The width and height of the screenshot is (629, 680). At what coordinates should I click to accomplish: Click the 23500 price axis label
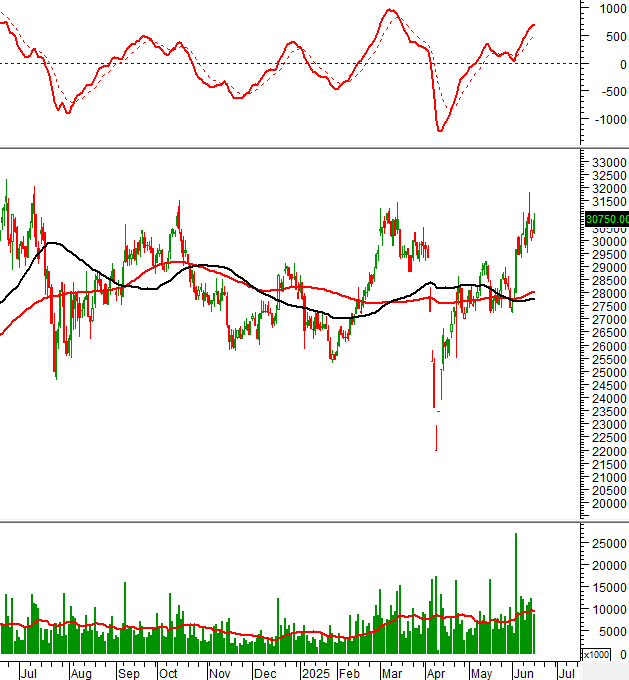609,412
